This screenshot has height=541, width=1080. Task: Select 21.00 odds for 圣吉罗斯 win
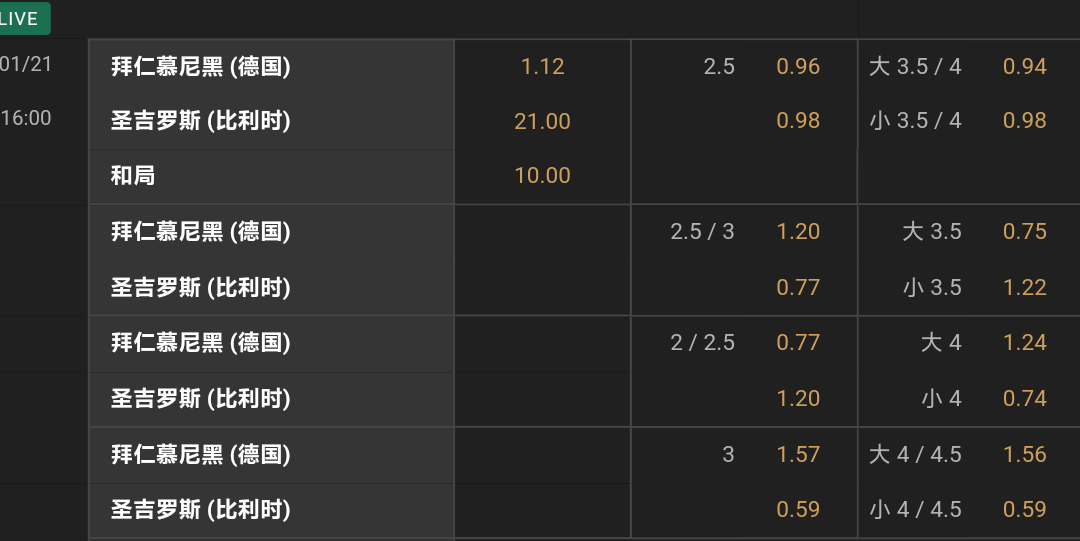[542, 122]
